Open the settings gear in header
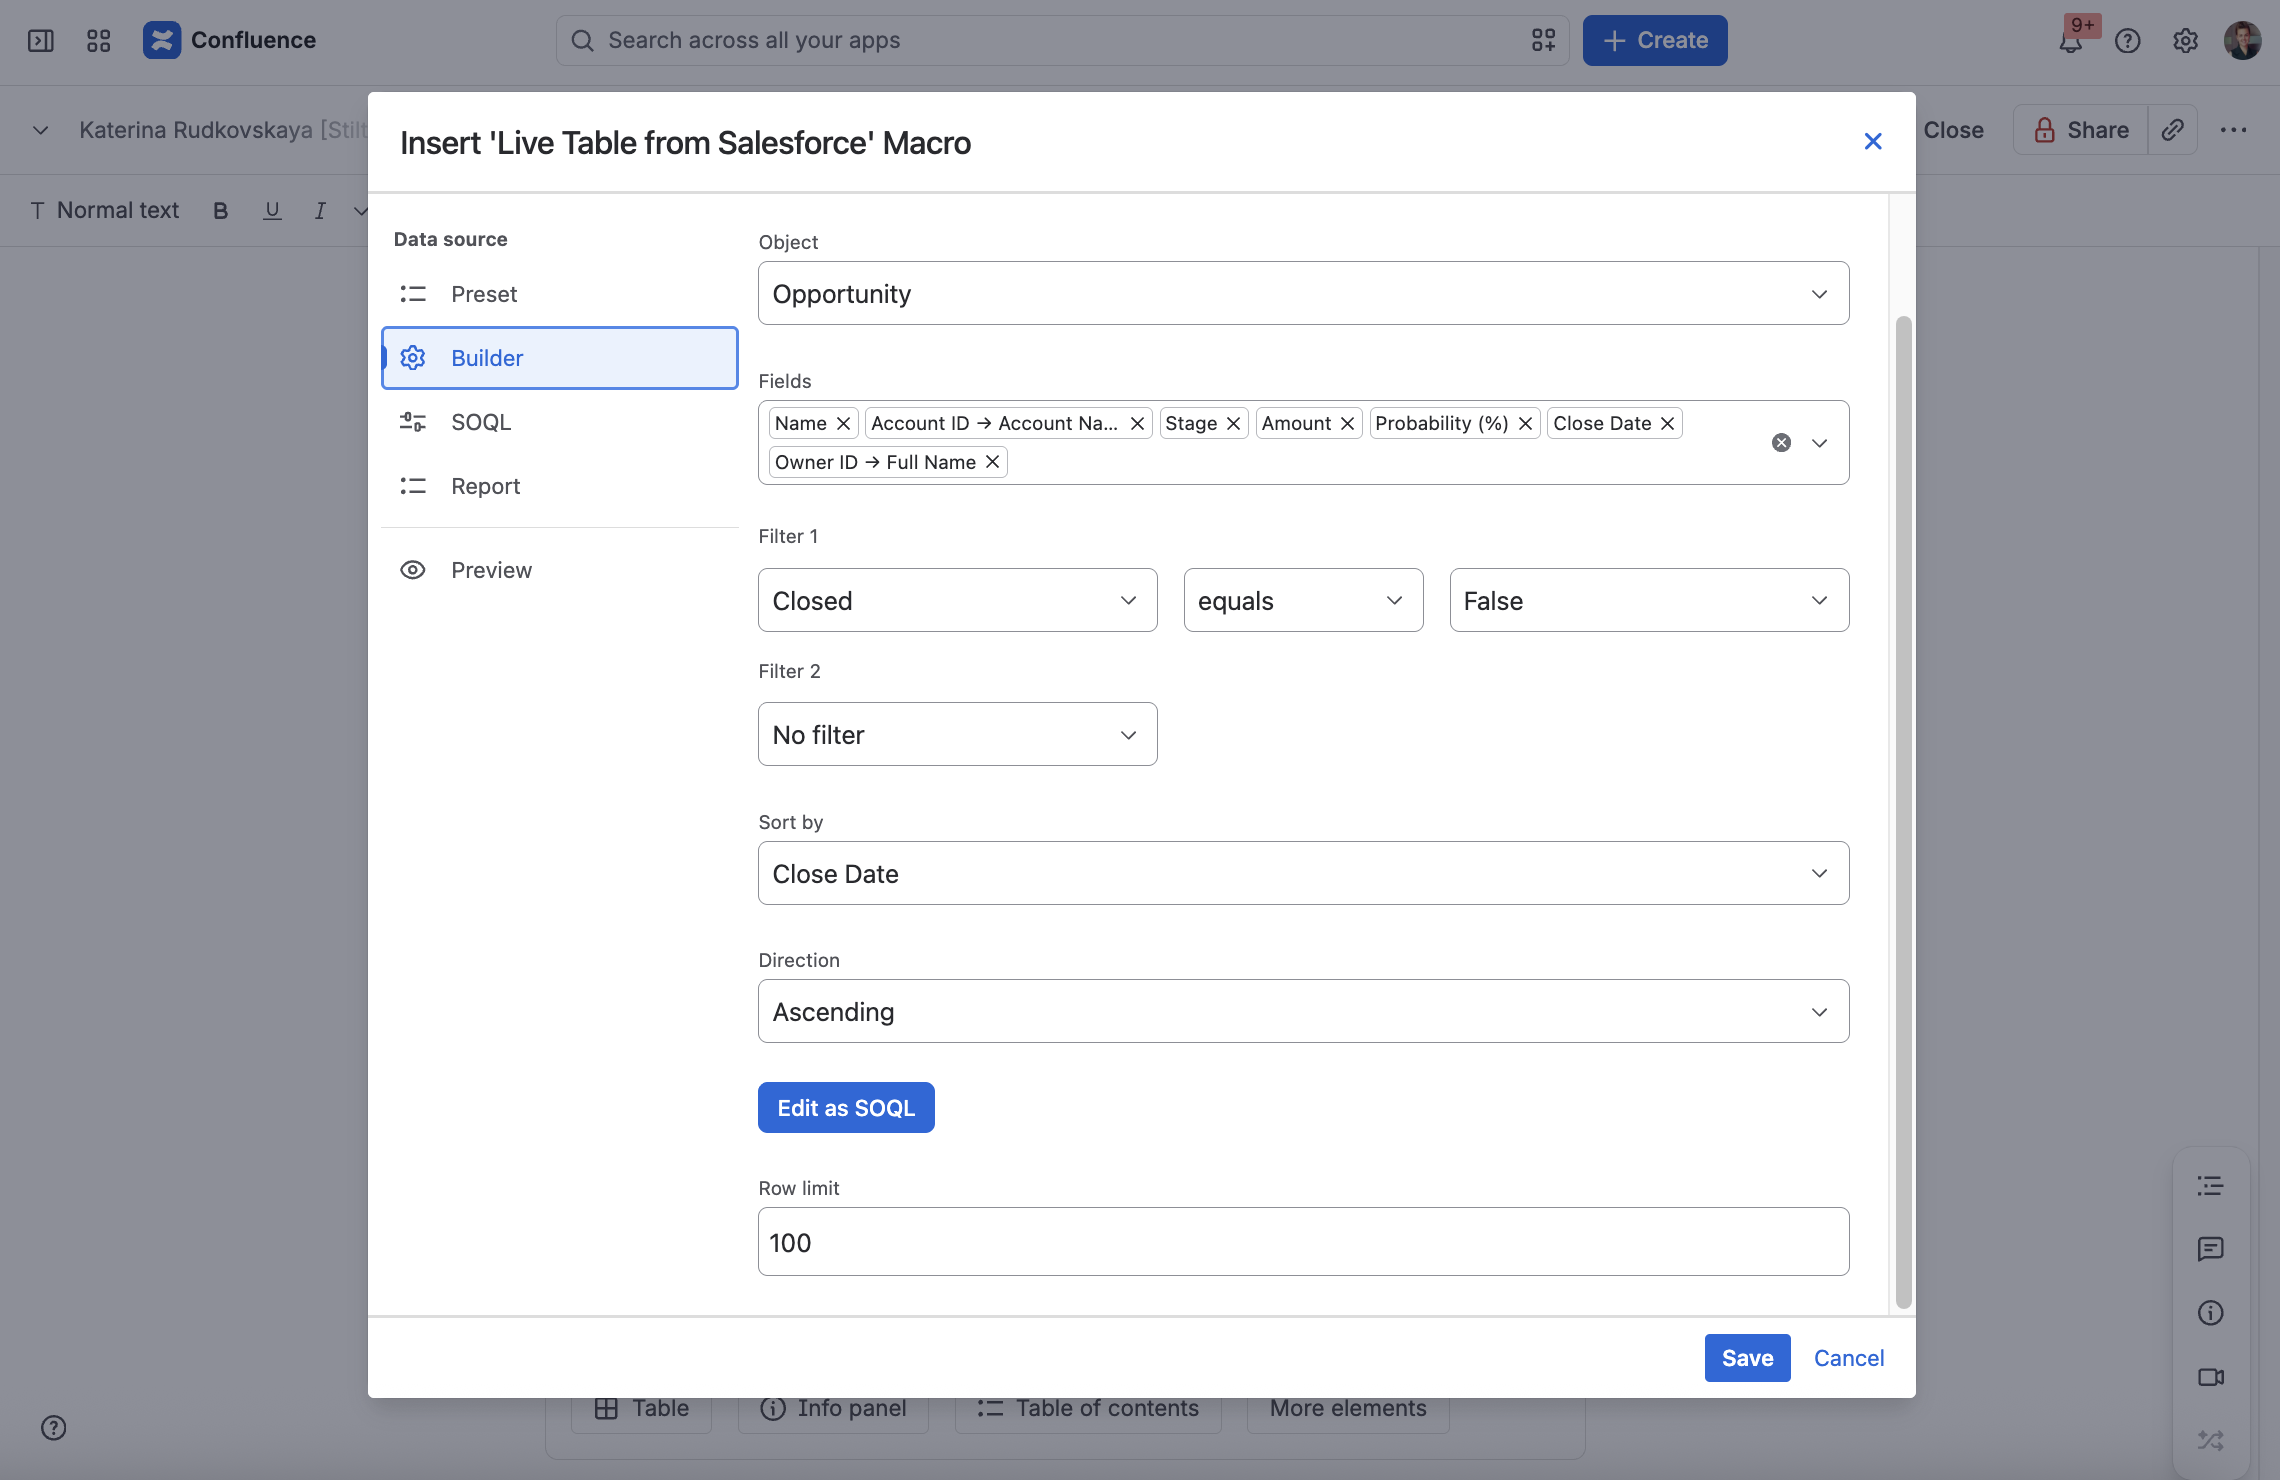Screen dimensions: 2280x1480 click(x=2185, y=41)
